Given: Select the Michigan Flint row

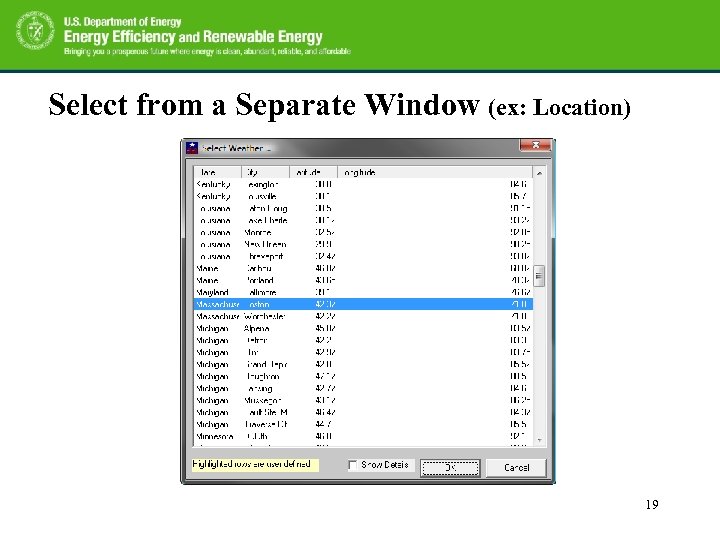Looking at the screenshot, I should (x=363, y=352).
